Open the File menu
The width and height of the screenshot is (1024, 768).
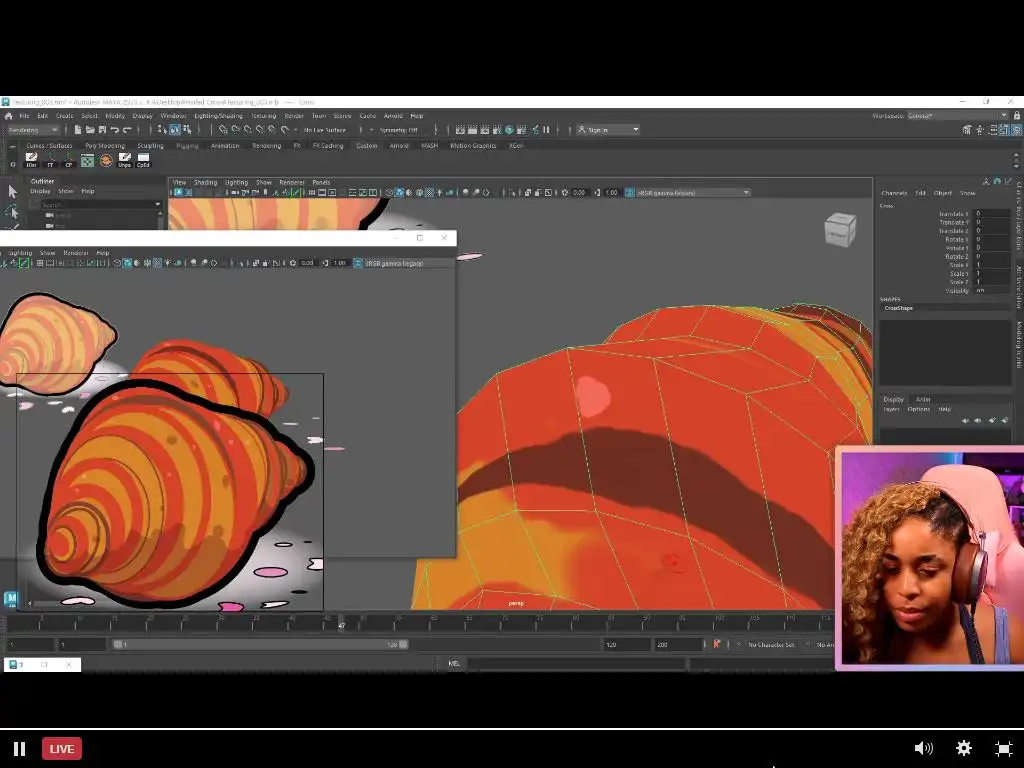tap(24, 116)
